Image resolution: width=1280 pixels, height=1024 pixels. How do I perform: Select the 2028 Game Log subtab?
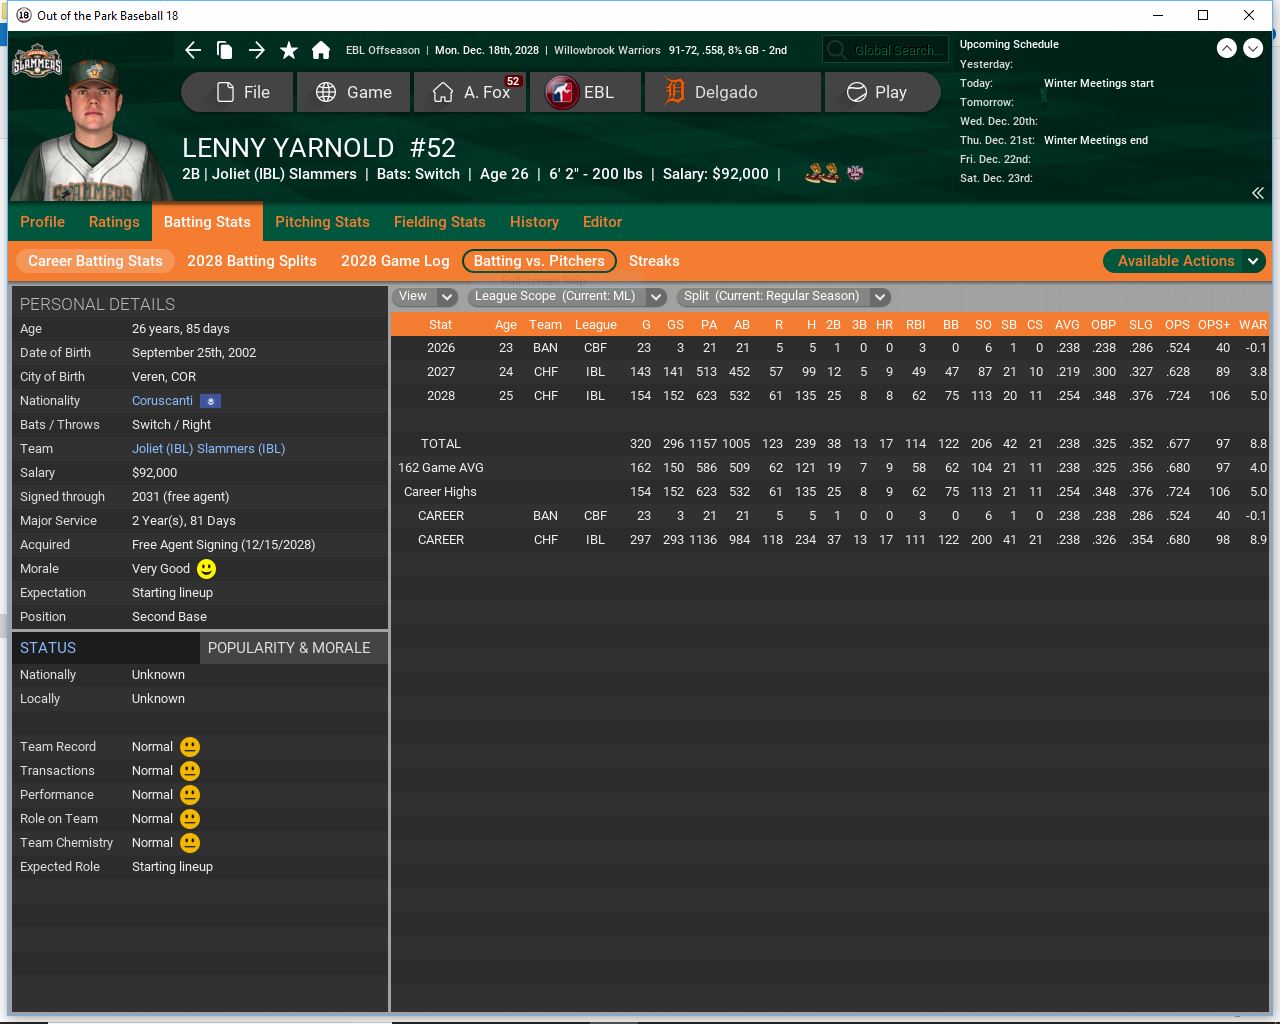point(395,261)
